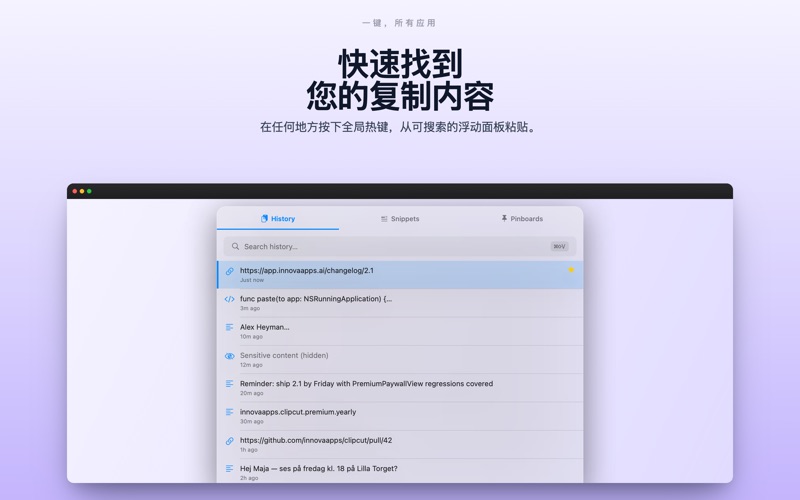Select the Alex Heyman... entry
Viewport: 800px width, 500px height.
(400, 331)
